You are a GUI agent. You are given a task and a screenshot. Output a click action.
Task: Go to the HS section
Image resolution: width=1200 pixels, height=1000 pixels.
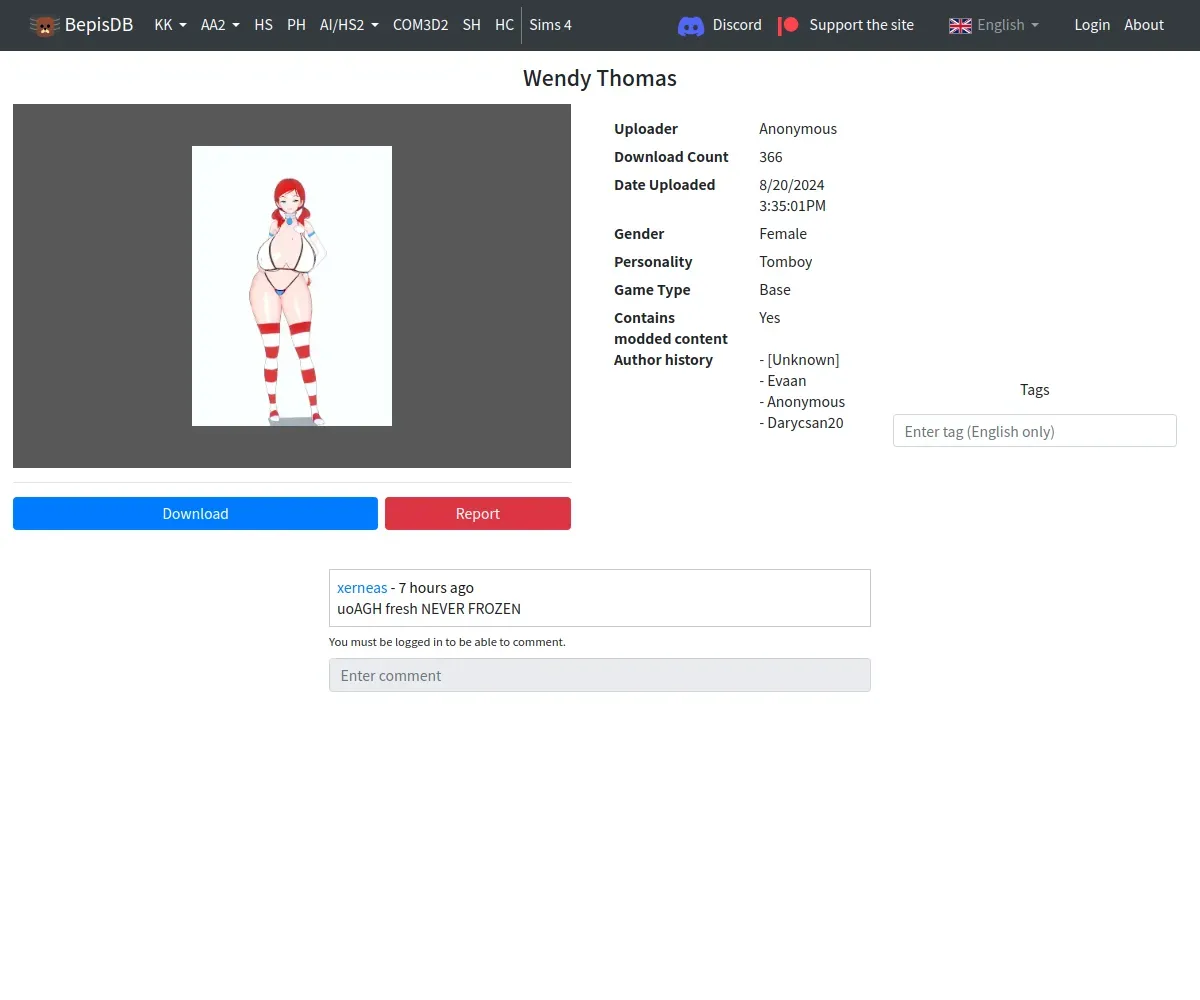263,25
